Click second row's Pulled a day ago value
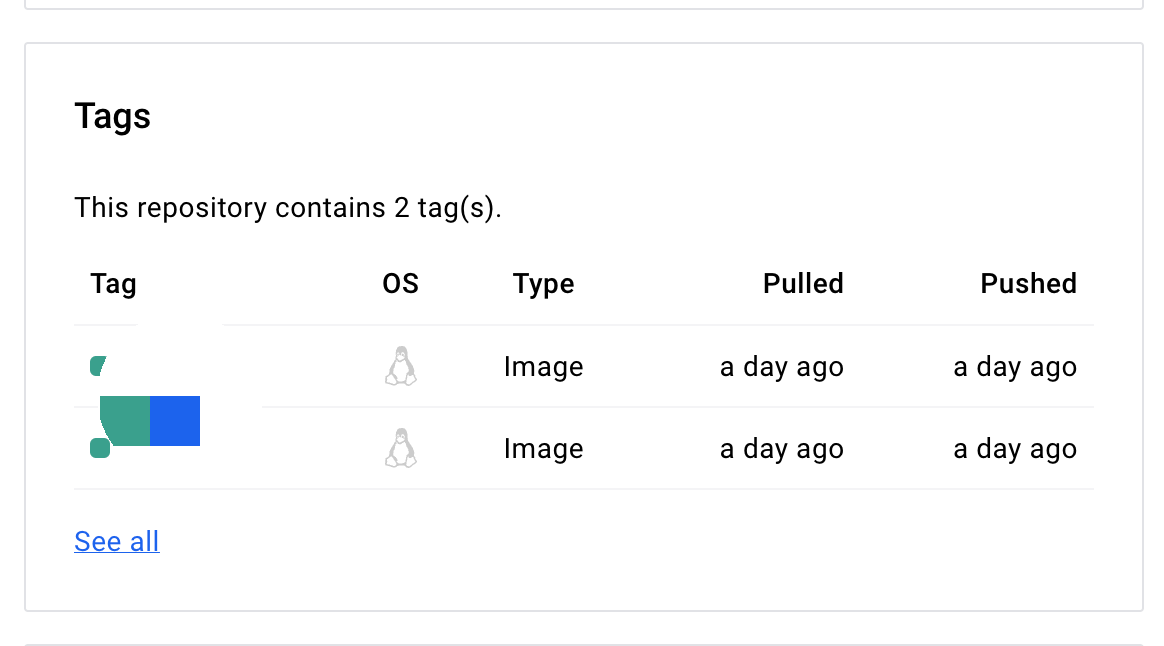Image resolution: width=1164 pixels, height=646 pixels. (782, 448)
